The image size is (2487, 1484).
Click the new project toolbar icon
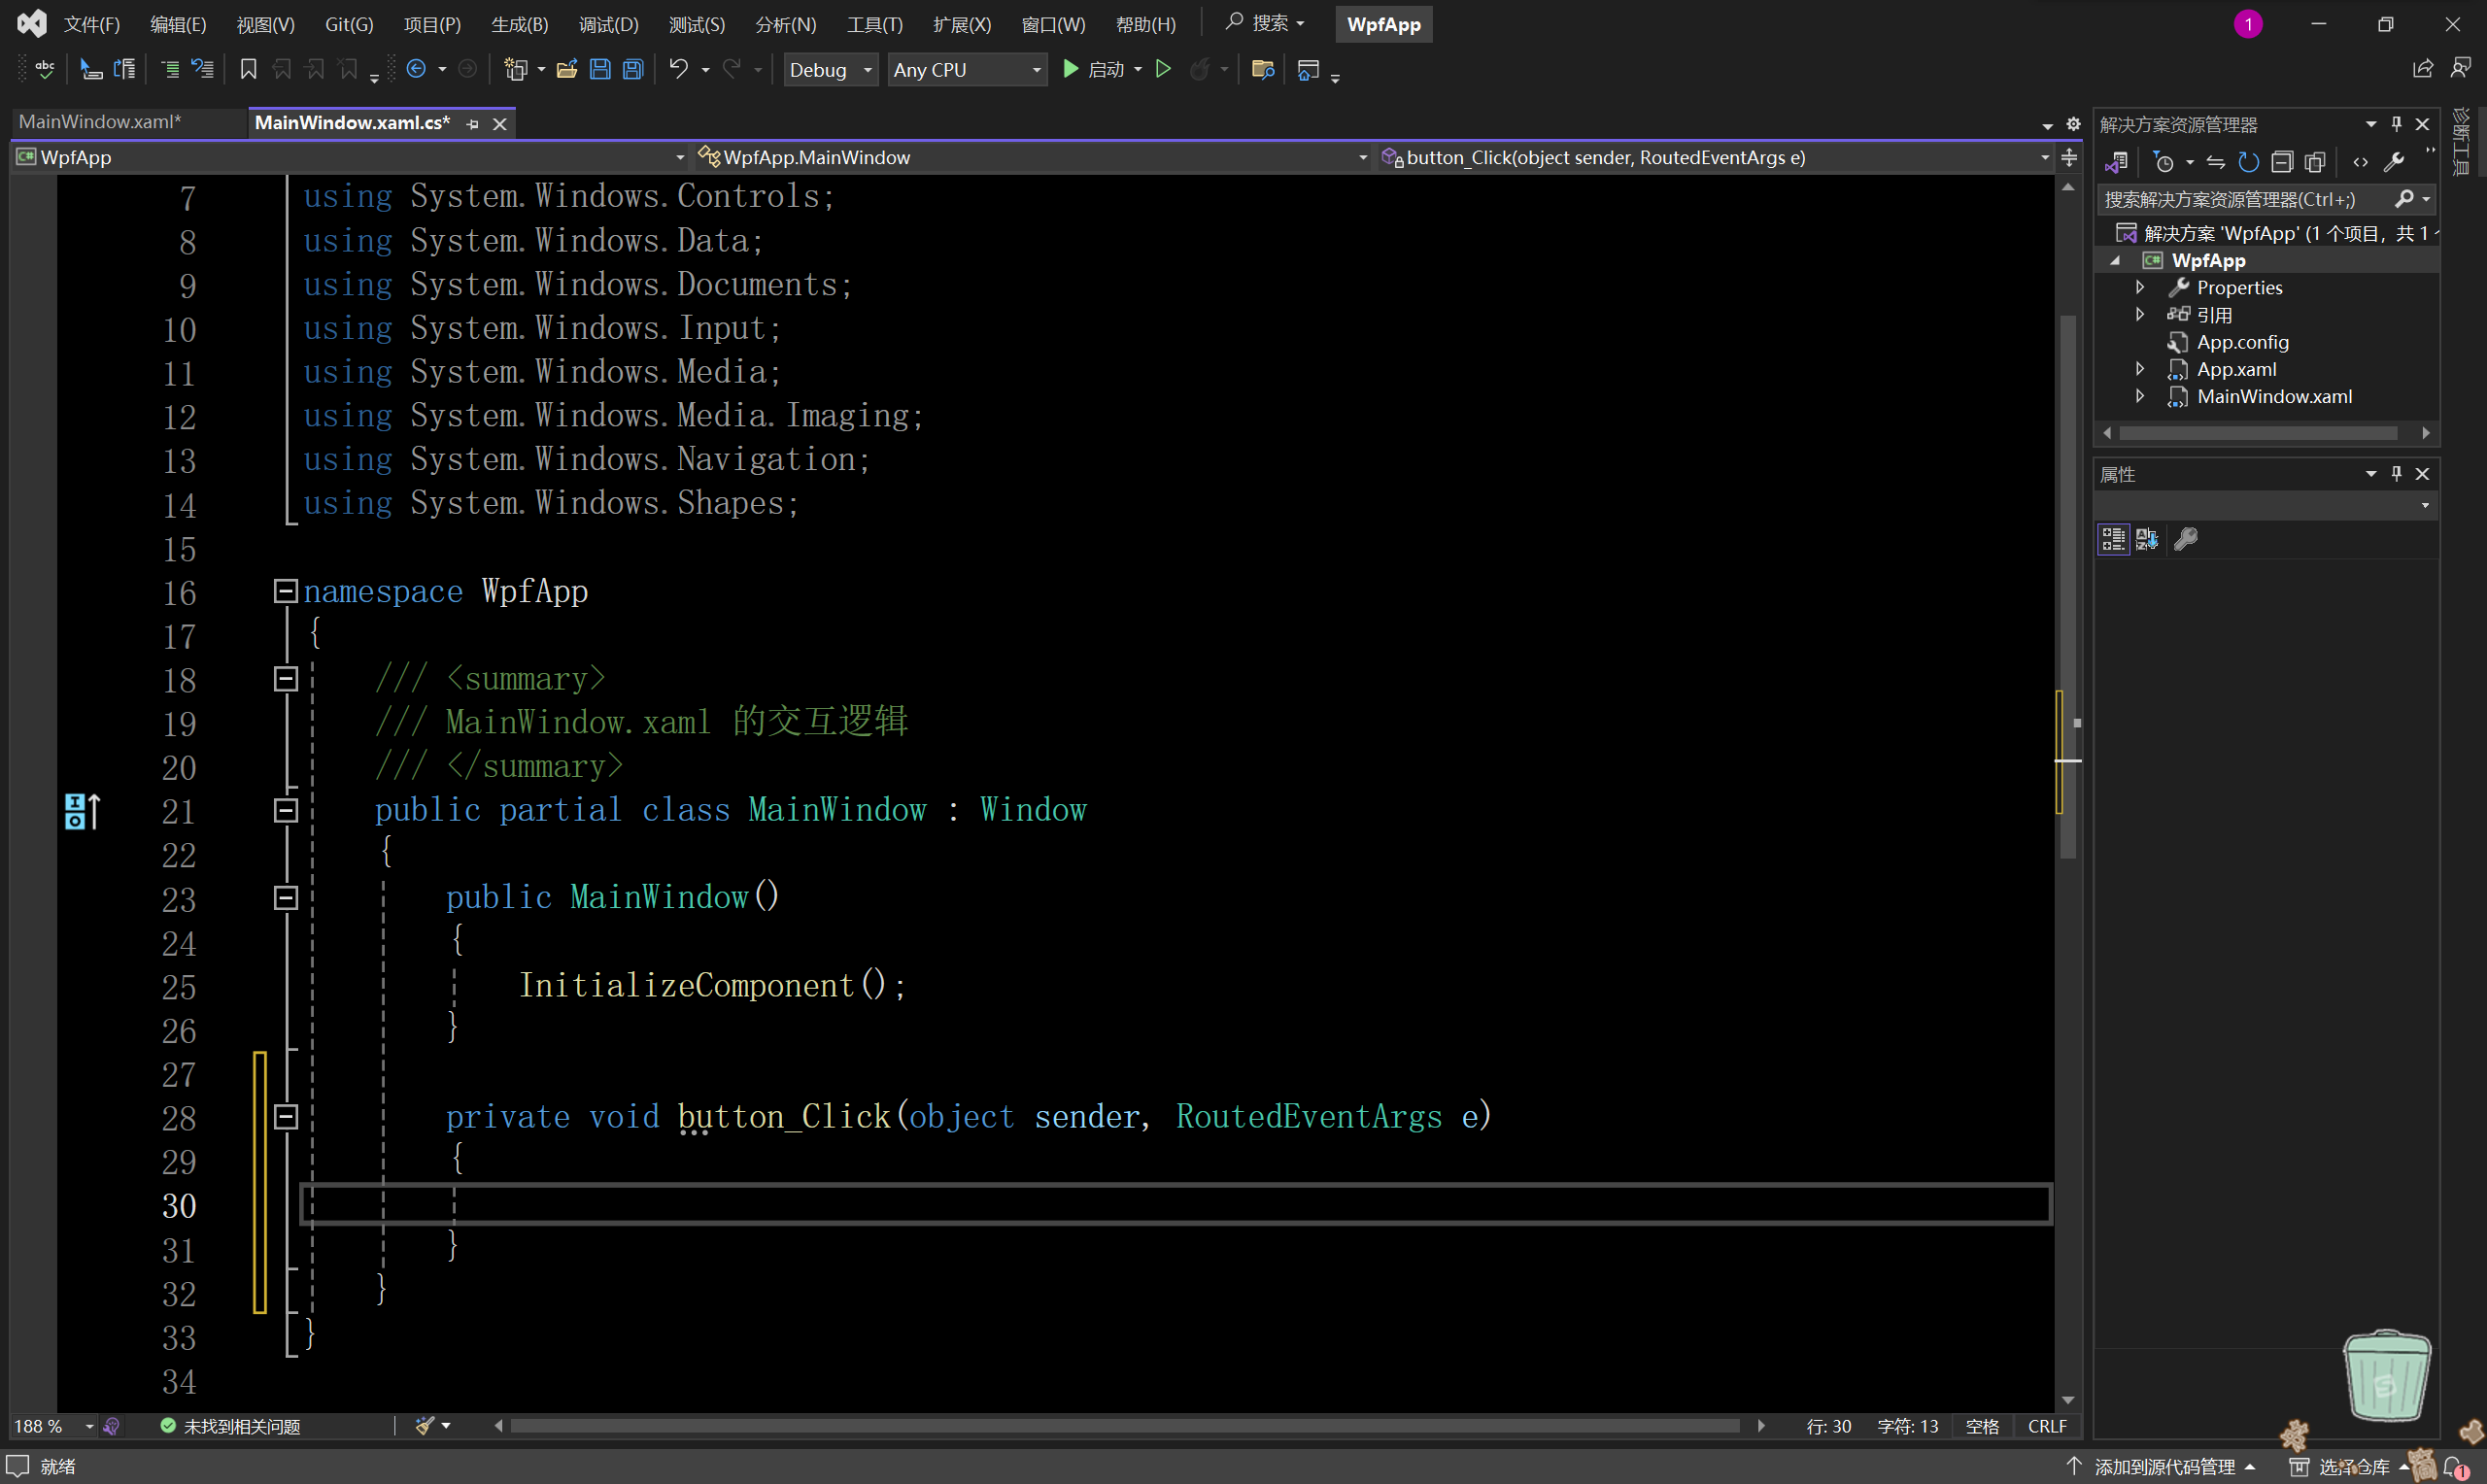pyautogui.click(x=516, y=69)
